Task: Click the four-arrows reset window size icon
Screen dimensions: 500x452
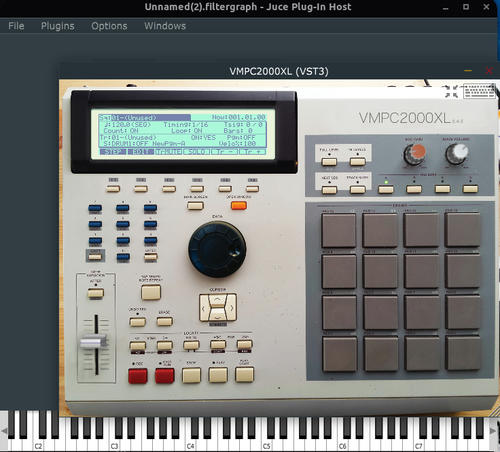Action: 451,91
